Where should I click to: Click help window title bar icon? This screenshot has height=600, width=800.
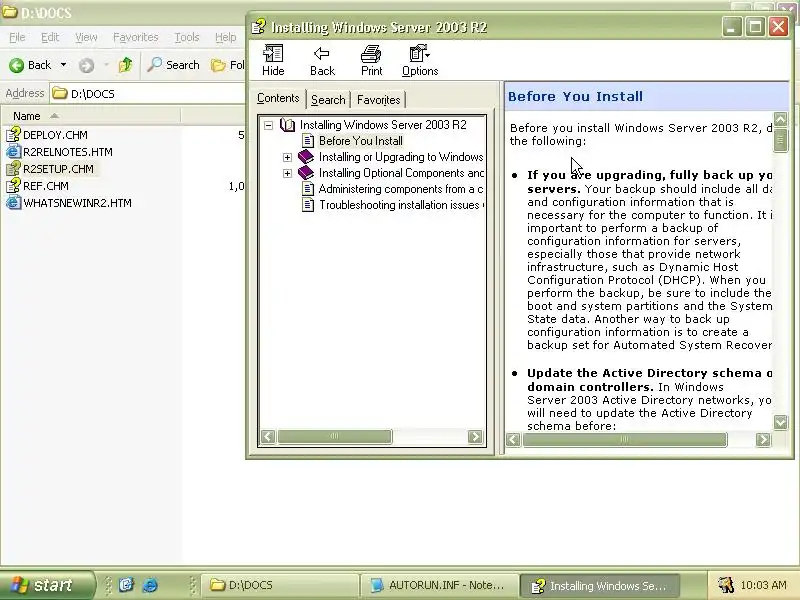point(259,26)
